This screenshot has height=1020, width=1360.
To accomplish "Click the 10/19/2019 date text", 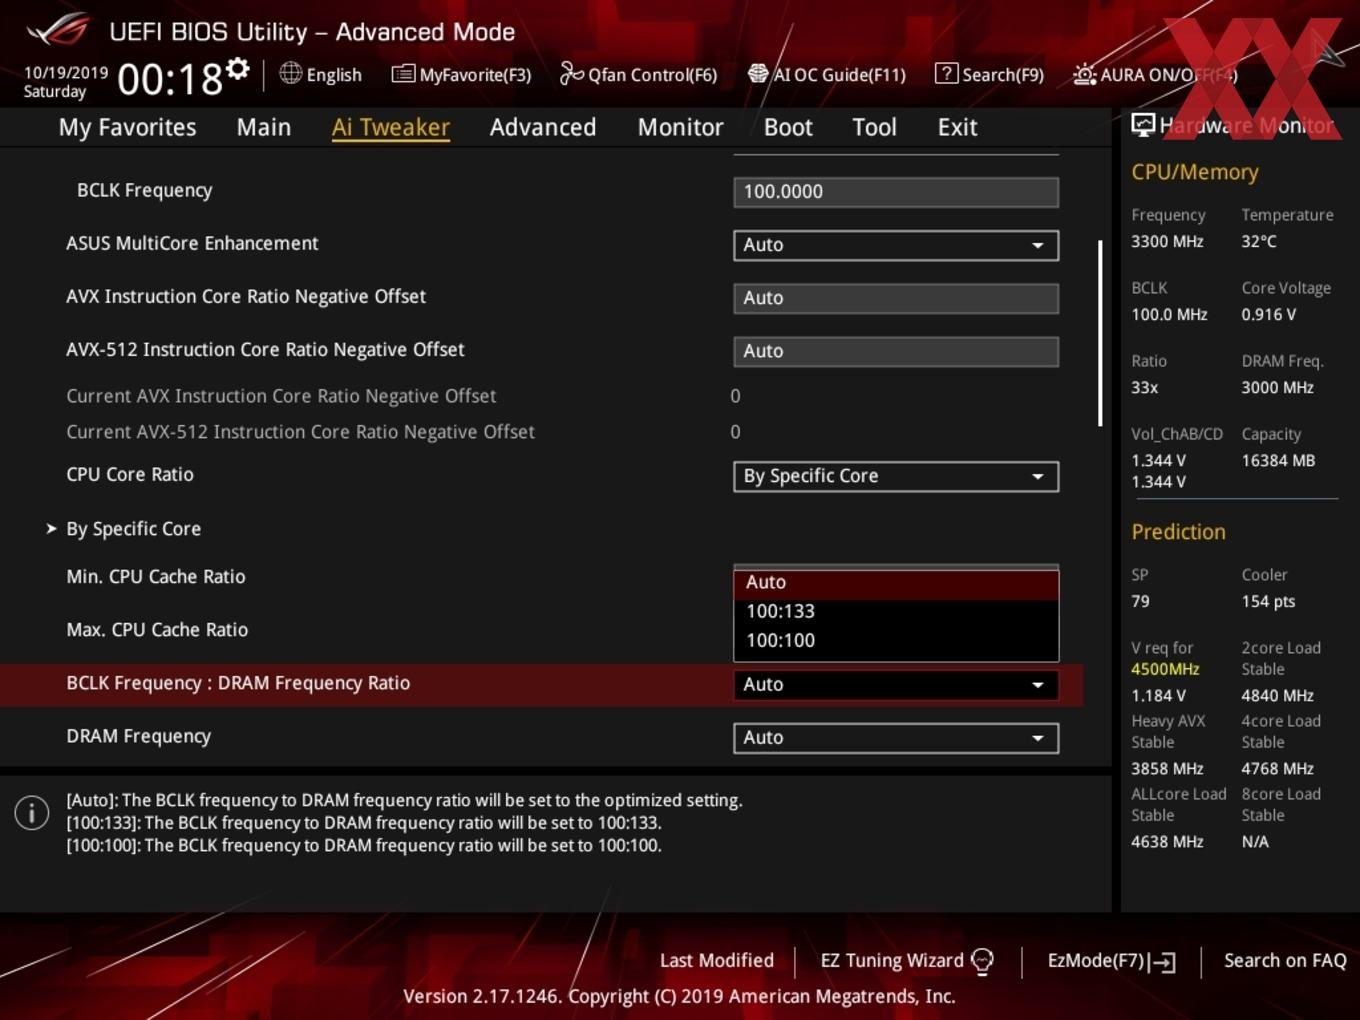I will [66, 73].
